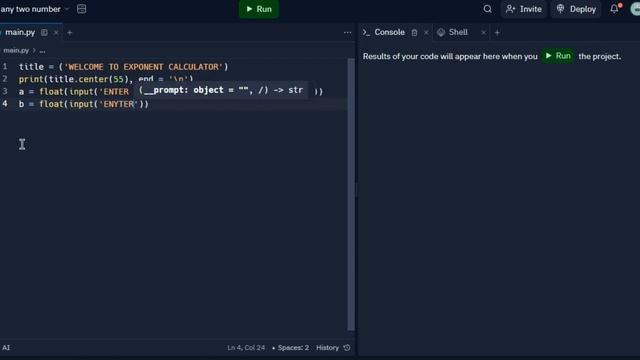Viewport: 640px width, 360px height.
Task: Close the main.py tab
Action: [56, 32]
